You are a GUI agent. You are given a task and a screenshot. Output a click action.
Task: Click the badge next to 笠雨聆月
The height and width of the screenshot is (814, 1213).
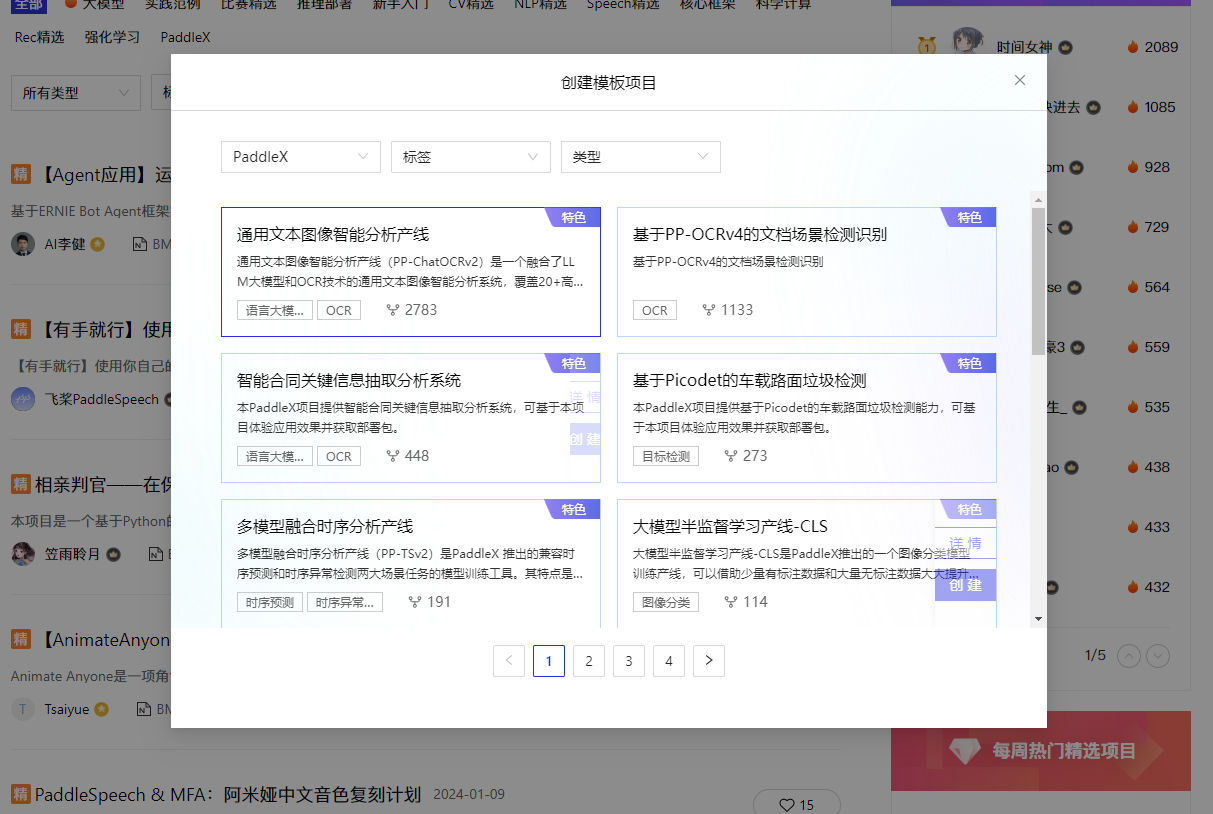[x=114, y=554]
